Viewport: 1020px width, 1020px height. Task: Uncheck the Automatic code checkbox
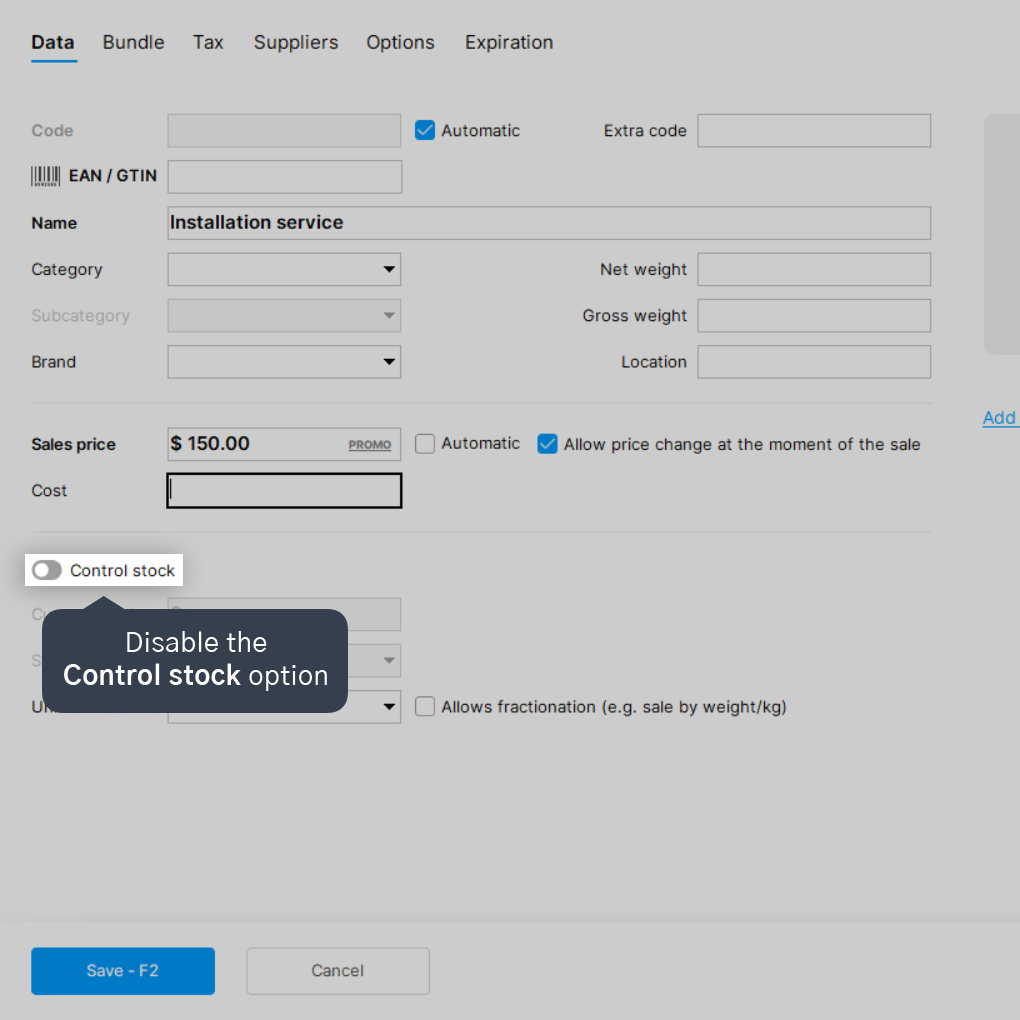click(425, 131)
